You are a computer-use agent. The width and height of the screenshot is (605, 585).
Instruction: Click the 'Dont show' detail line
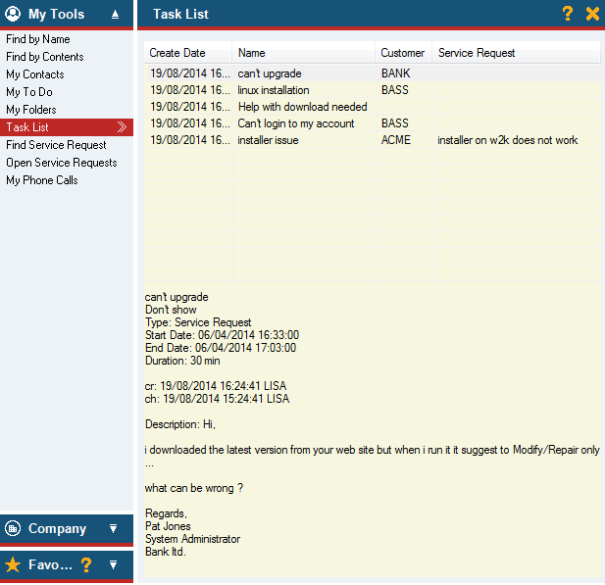click(171, 309)
